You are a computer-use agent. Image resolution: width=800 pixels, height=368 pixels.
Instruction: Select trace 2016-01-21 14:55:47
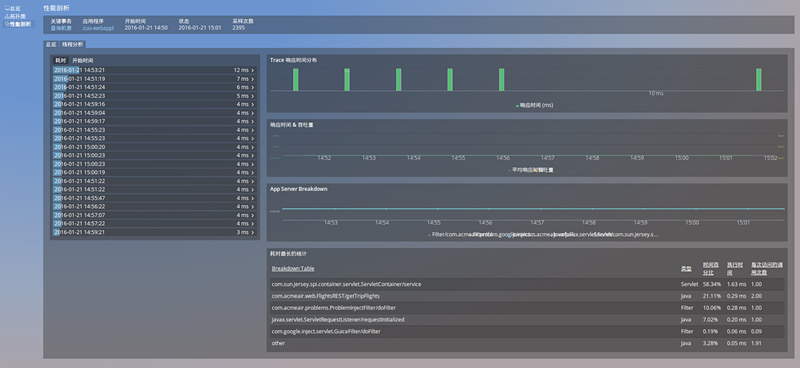point(154,198)
